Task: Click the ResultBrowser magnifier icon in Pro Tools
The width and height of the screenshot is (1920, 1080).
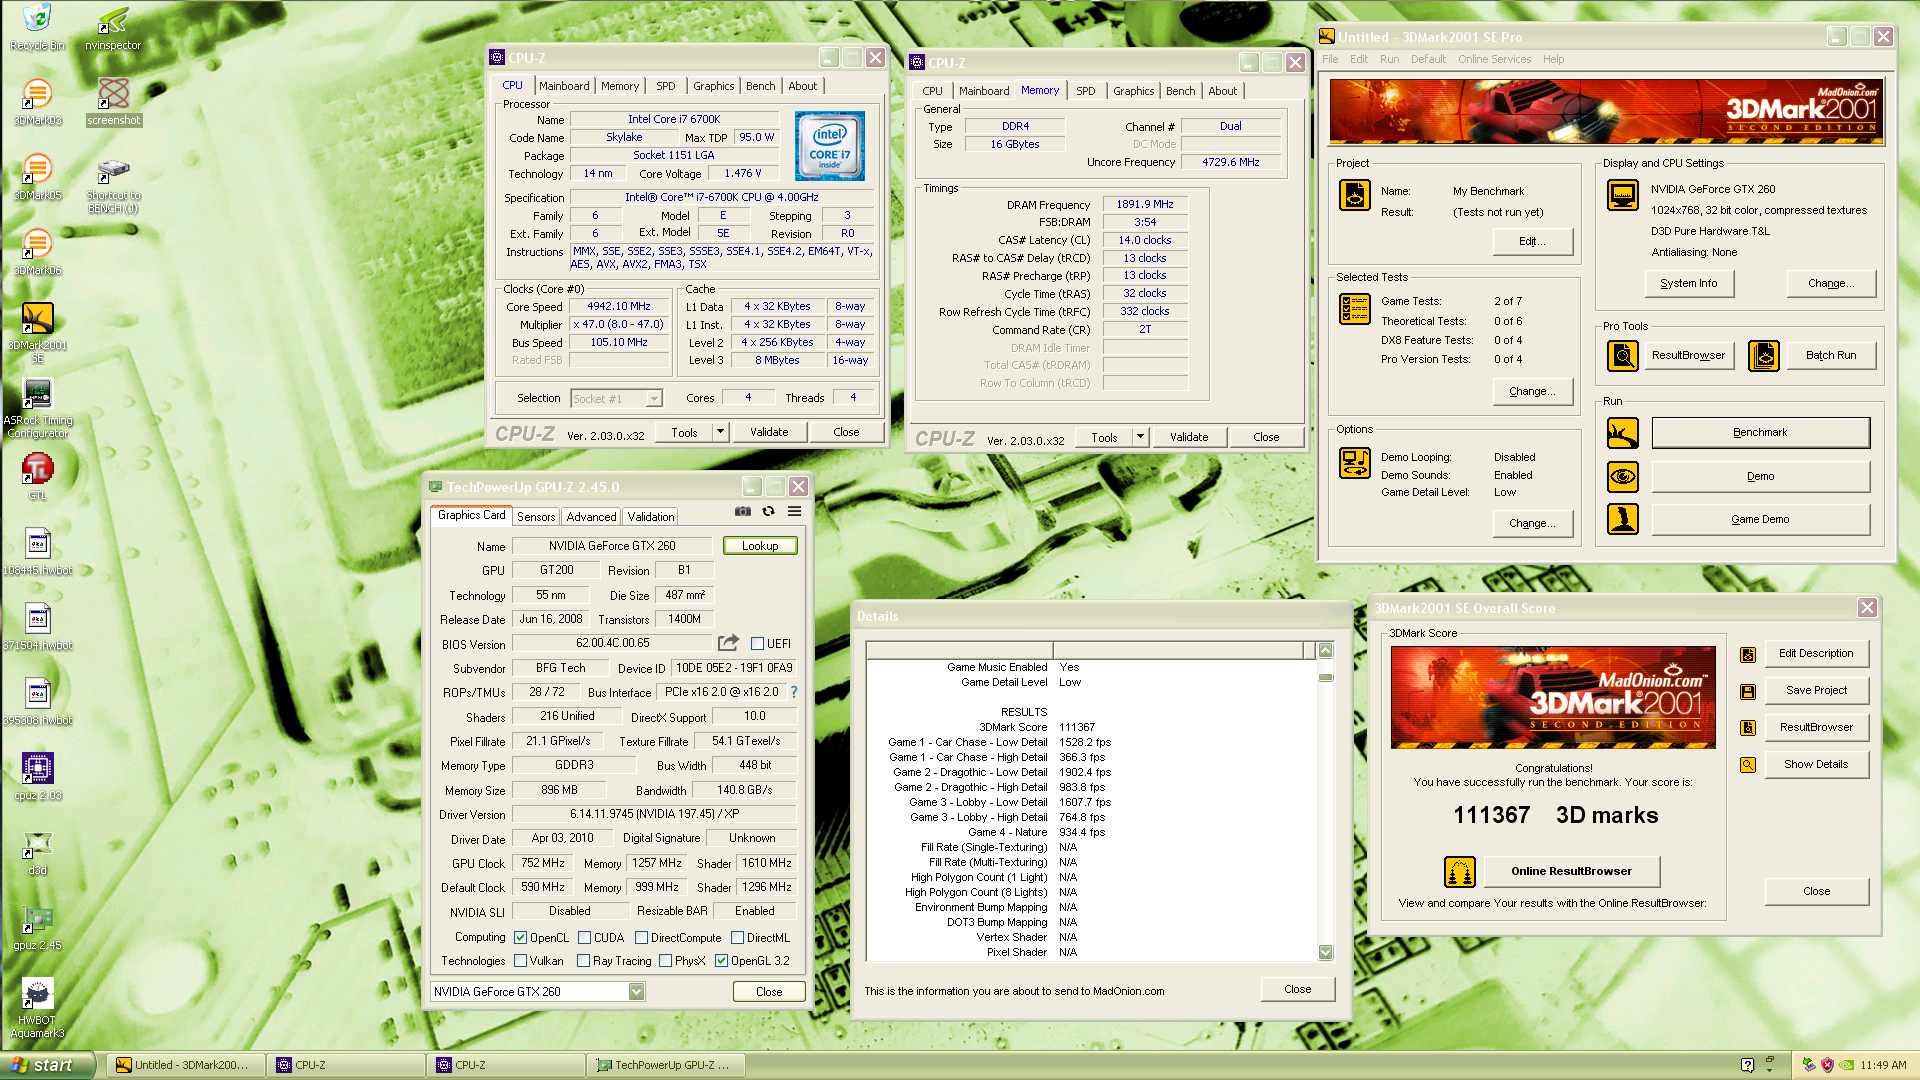Action: tap(1622, 355)
